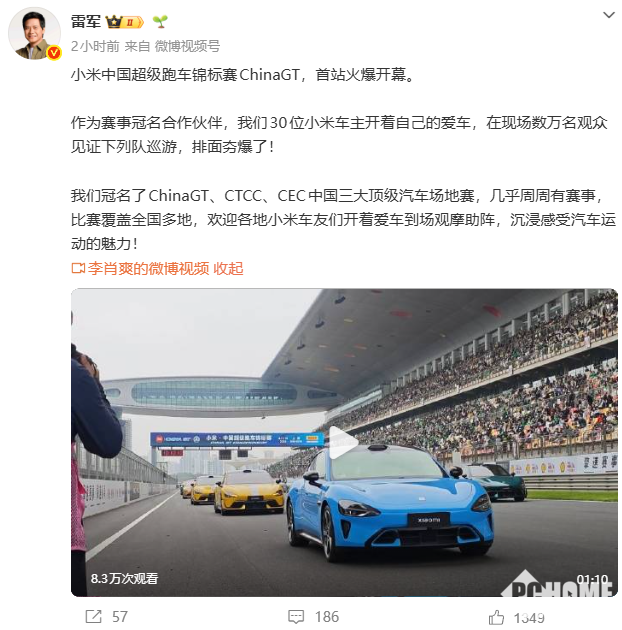Click the repost share icon
The width and height of the screenshot is (622, 630).
tap(94, 616)
